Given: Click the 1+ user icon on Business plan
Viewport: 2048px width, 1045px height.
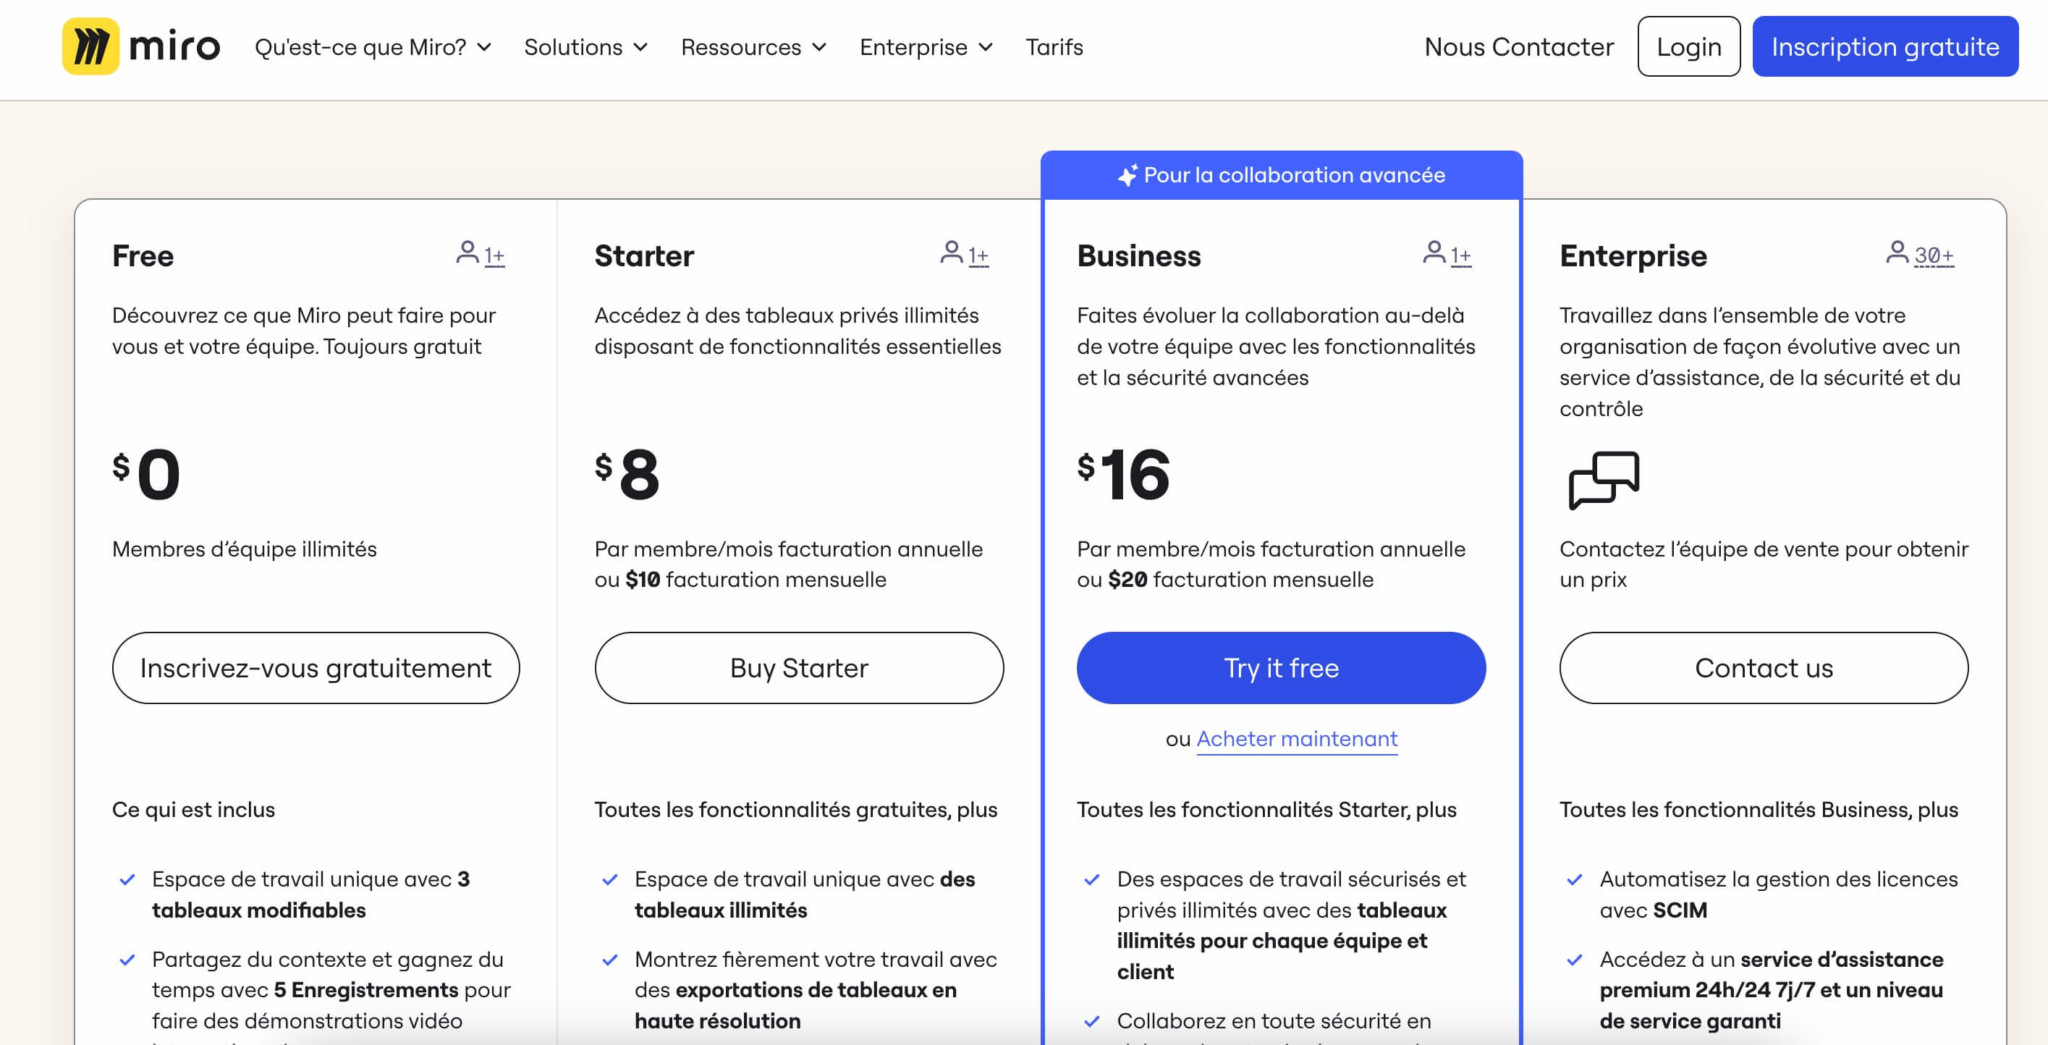Looking at the screenshot, I should pos(1436,254).
